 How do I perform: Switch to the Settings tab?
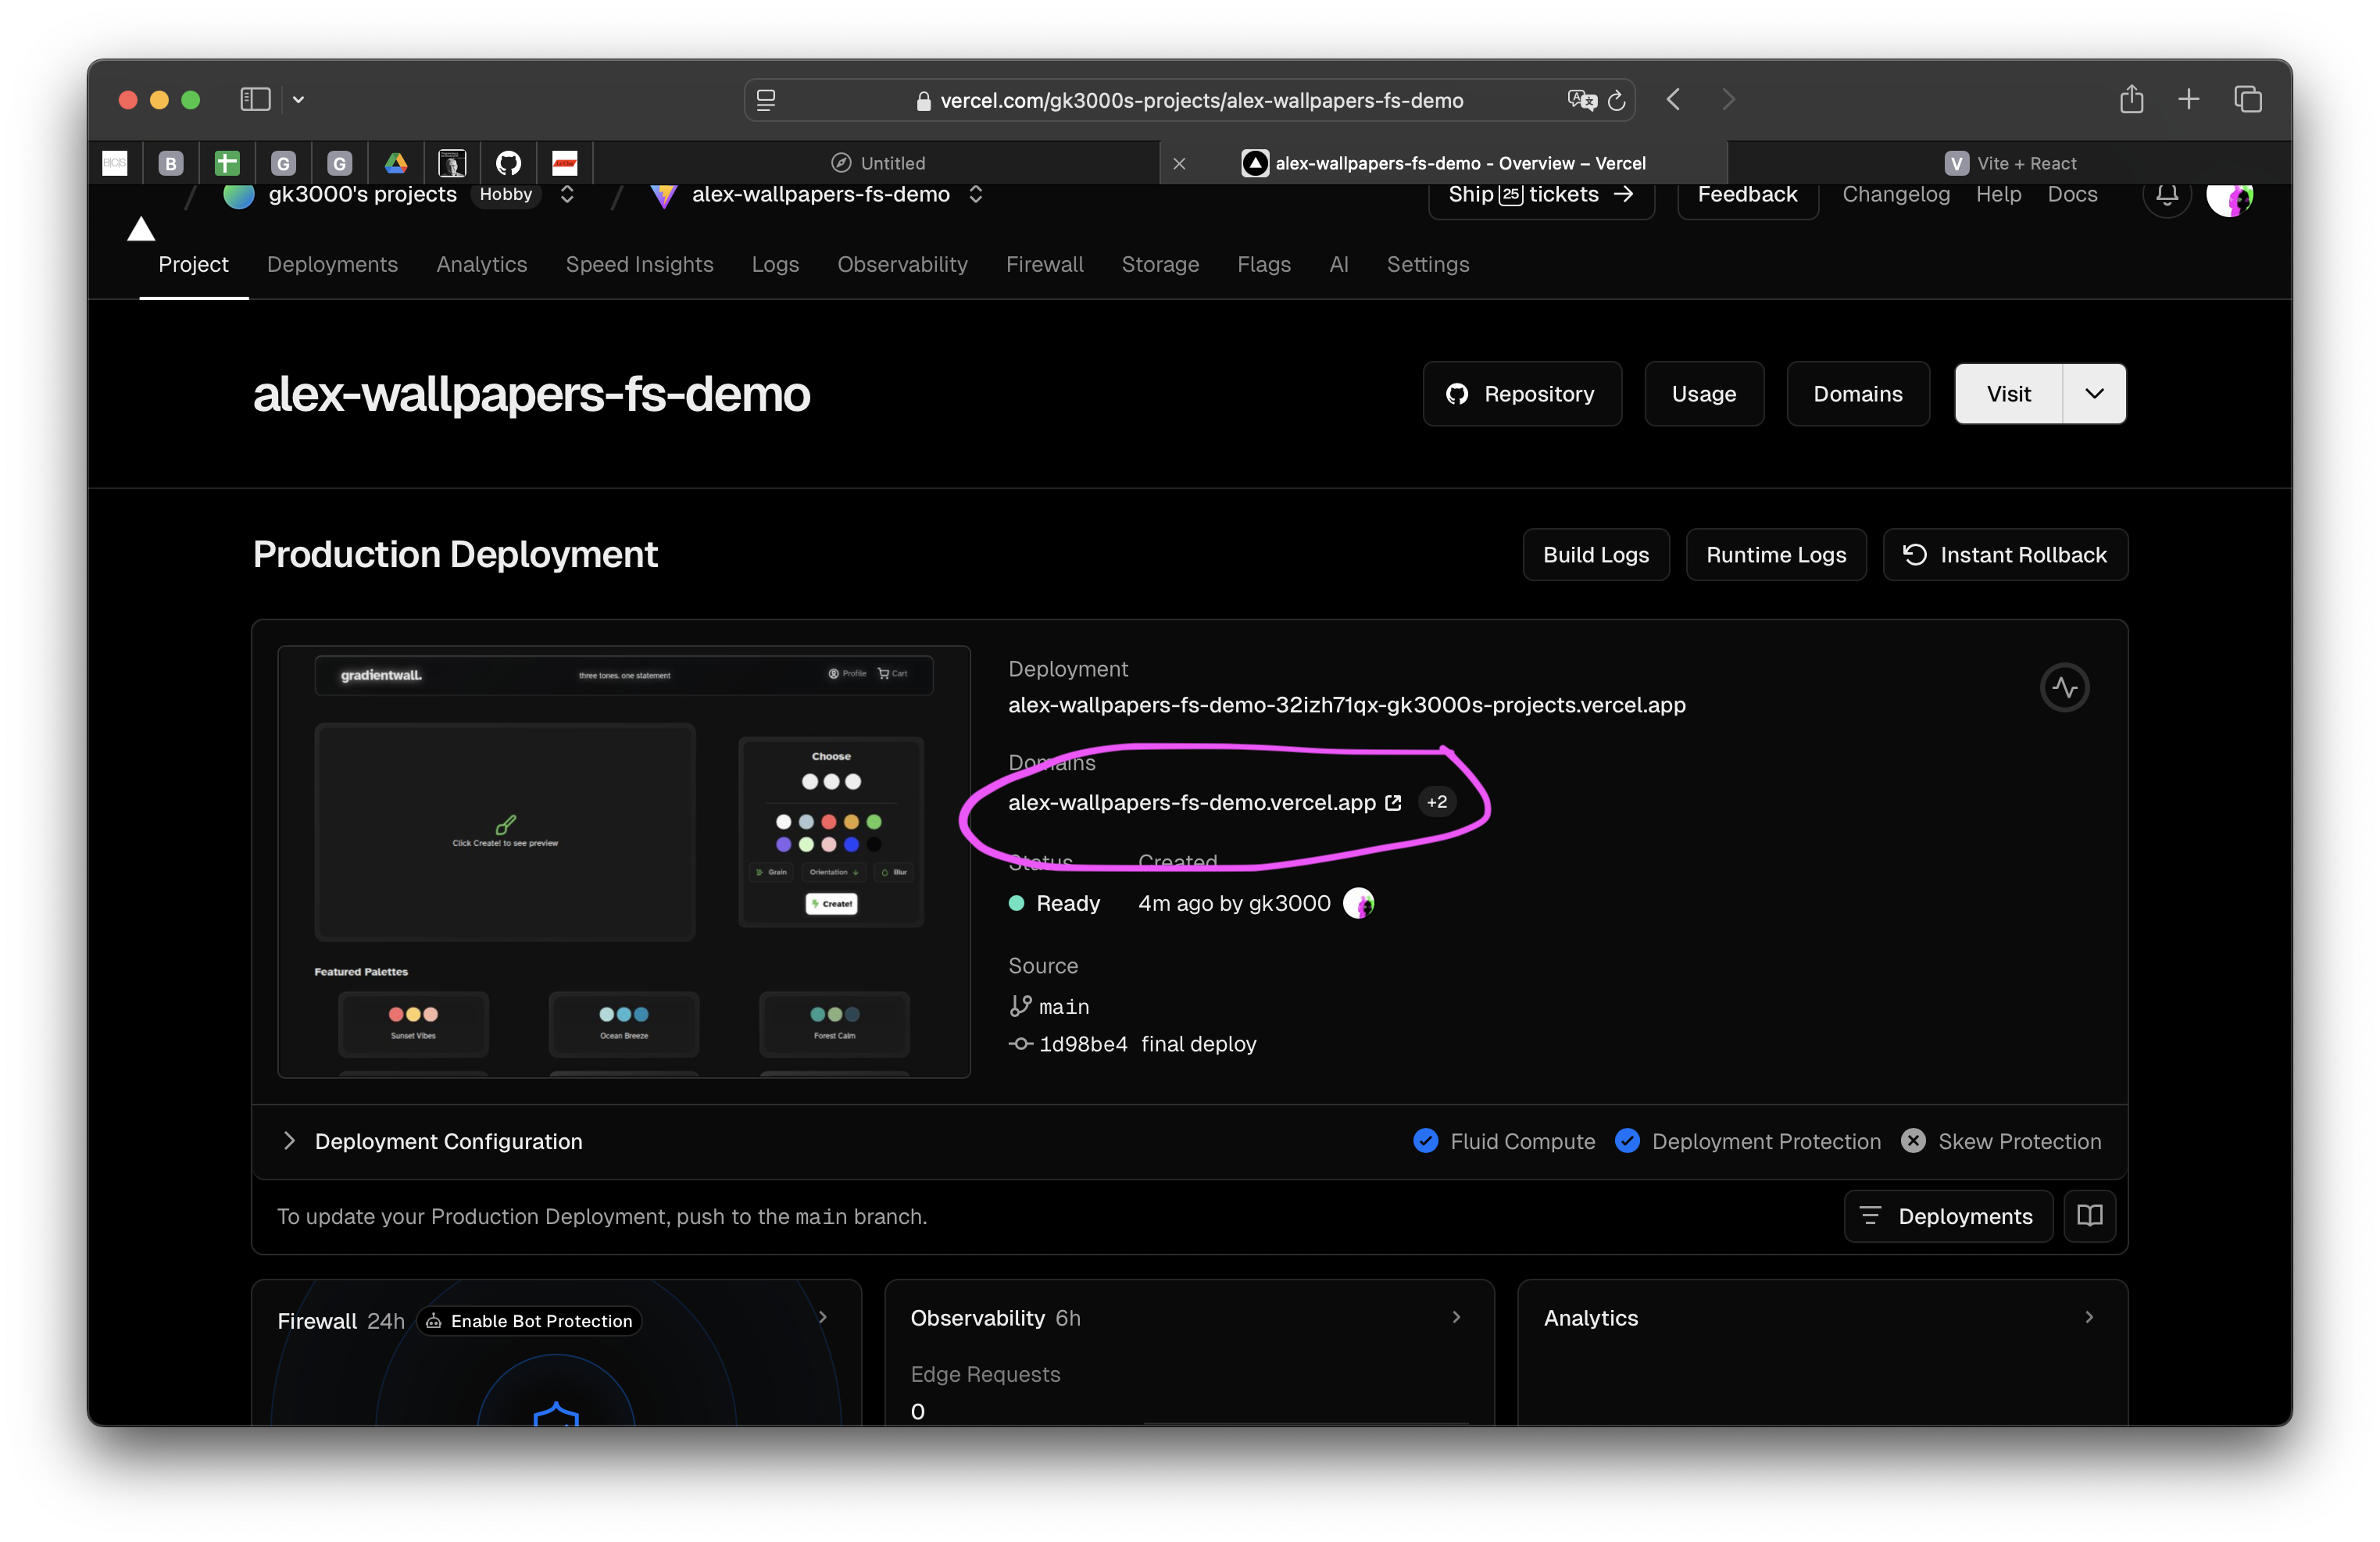[1427, 264]
